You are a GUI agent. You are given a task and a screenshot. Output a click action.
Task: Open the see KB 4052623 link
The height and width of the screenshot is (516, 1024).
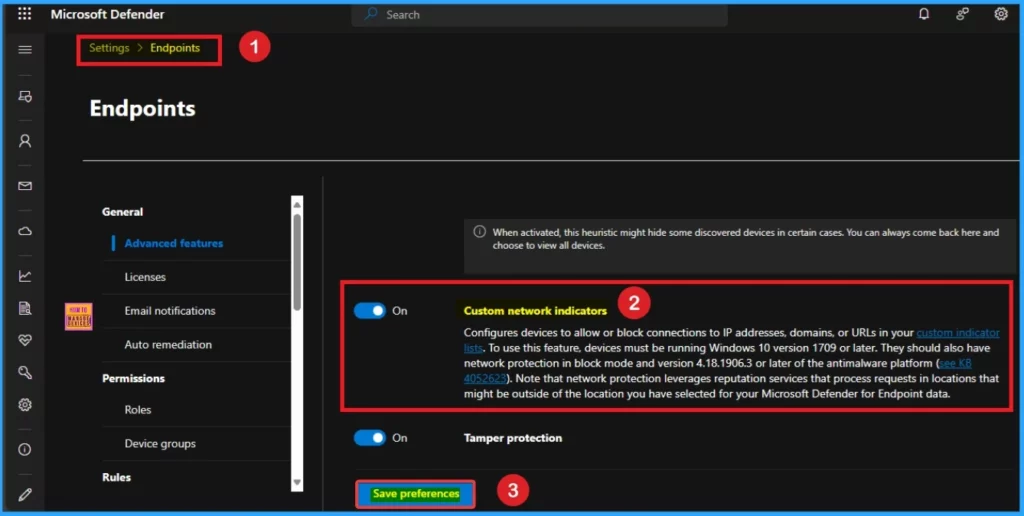click(x=955, y=363)
